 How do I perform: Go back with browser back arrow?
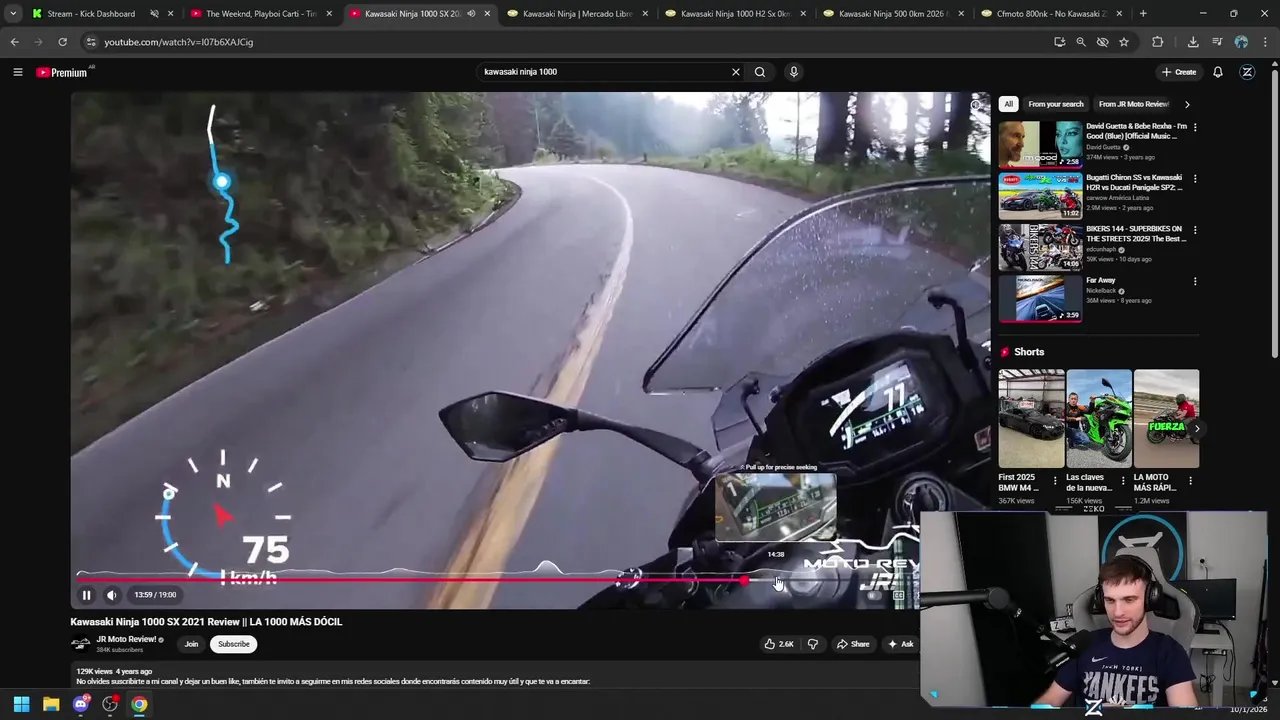[x=14, y=42]
